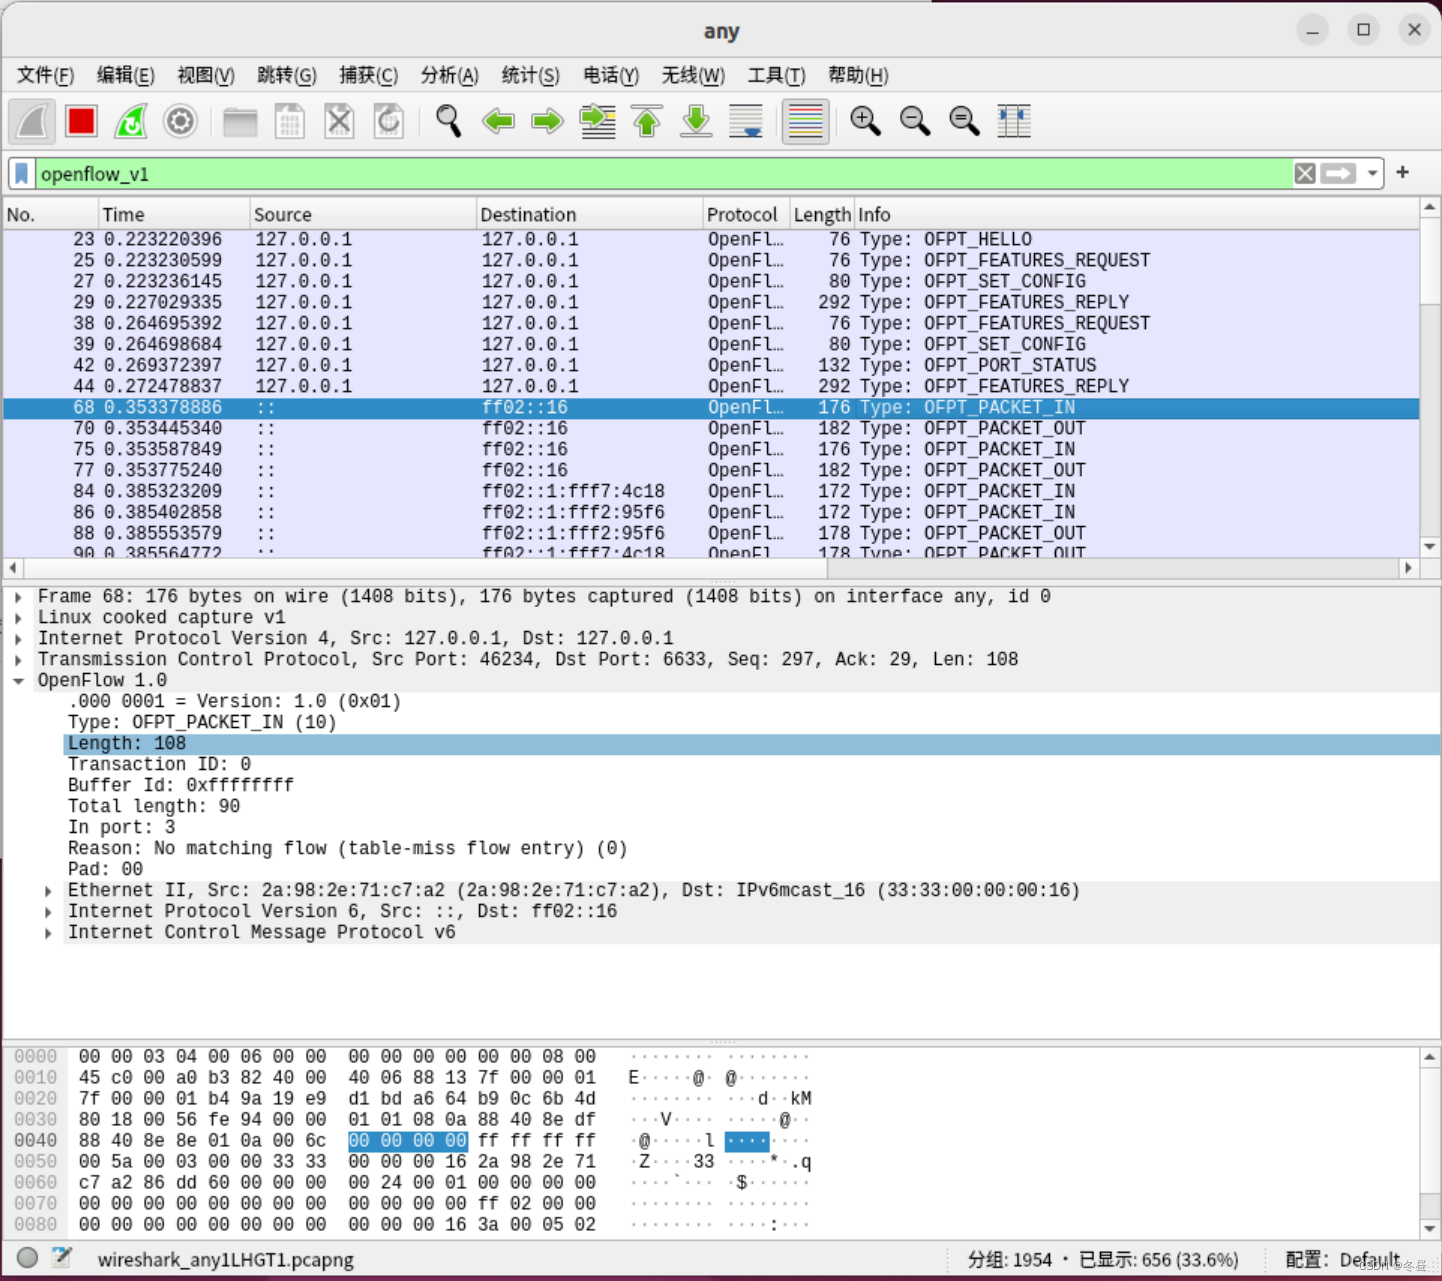Click the openflow_v1 display filter field
1442x1281 pixels.
coord(664,174)
